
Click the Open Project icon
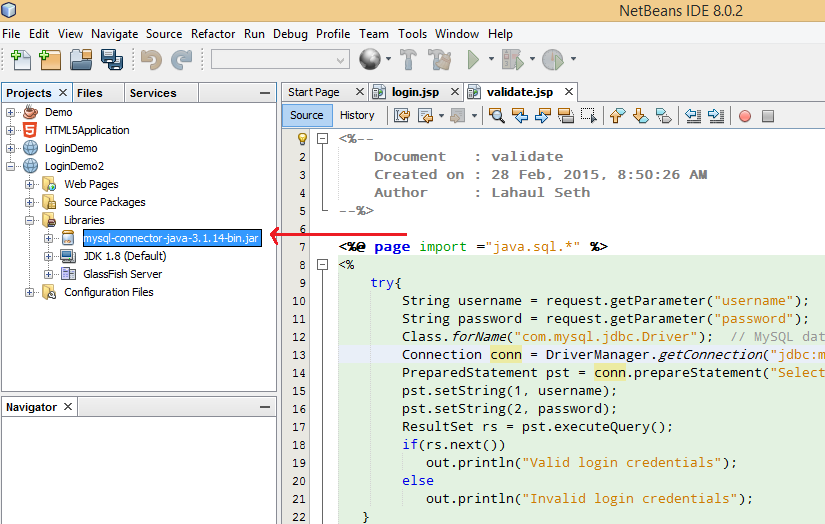(81, 60)
